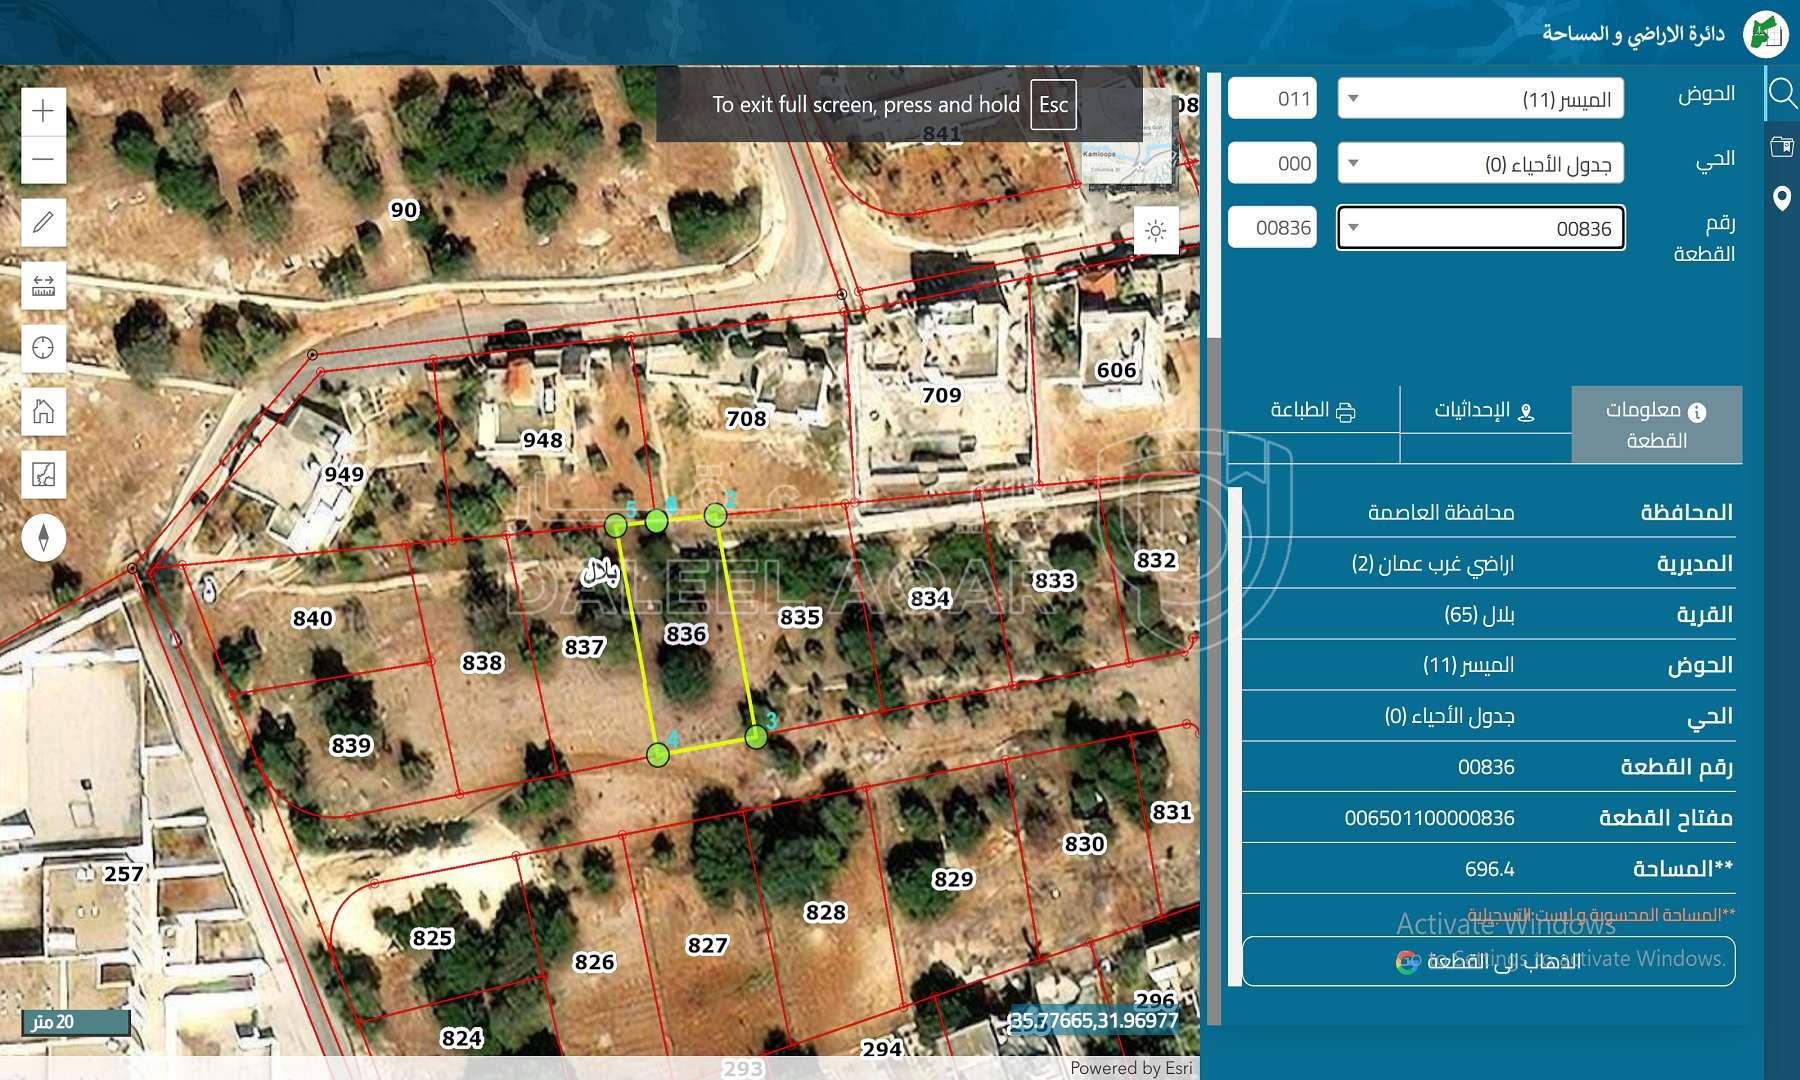Reset the compass north orientation
The height and width of the screenshot is (1080, 1800).
43,537
